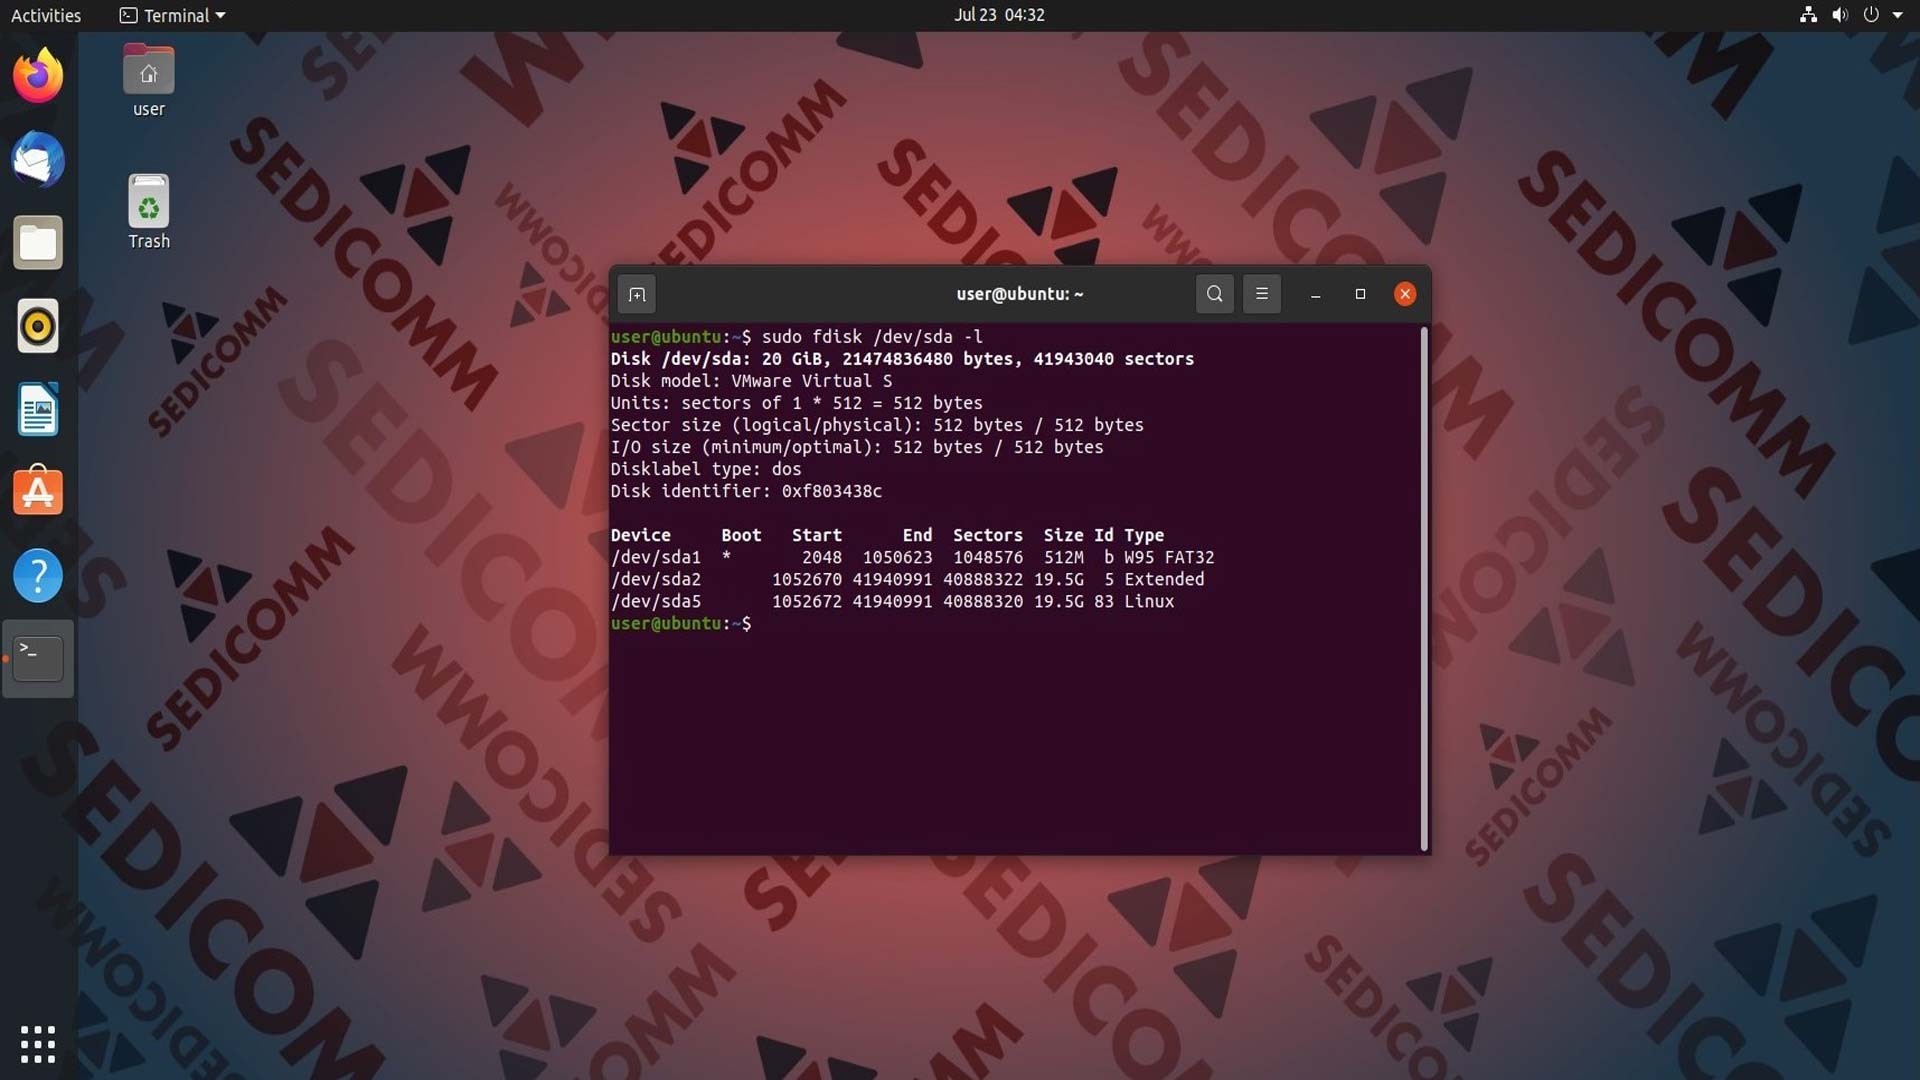Click the Activities menu
The height and width of the screenshot is (1080, 1920).
(46, 15)
